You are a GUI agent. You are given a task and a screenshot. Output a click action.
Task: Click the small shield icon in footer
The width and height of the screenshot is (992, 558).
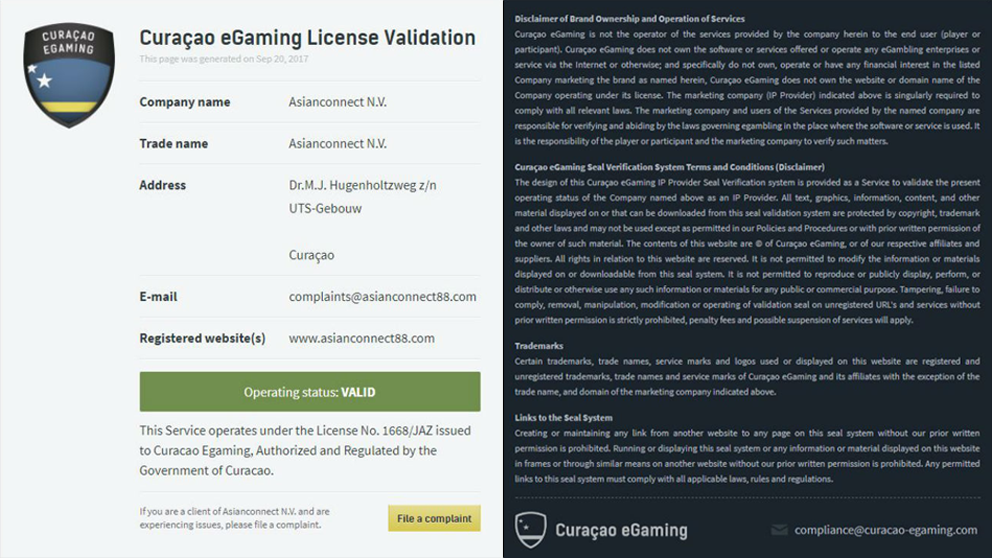click(529, 529)
